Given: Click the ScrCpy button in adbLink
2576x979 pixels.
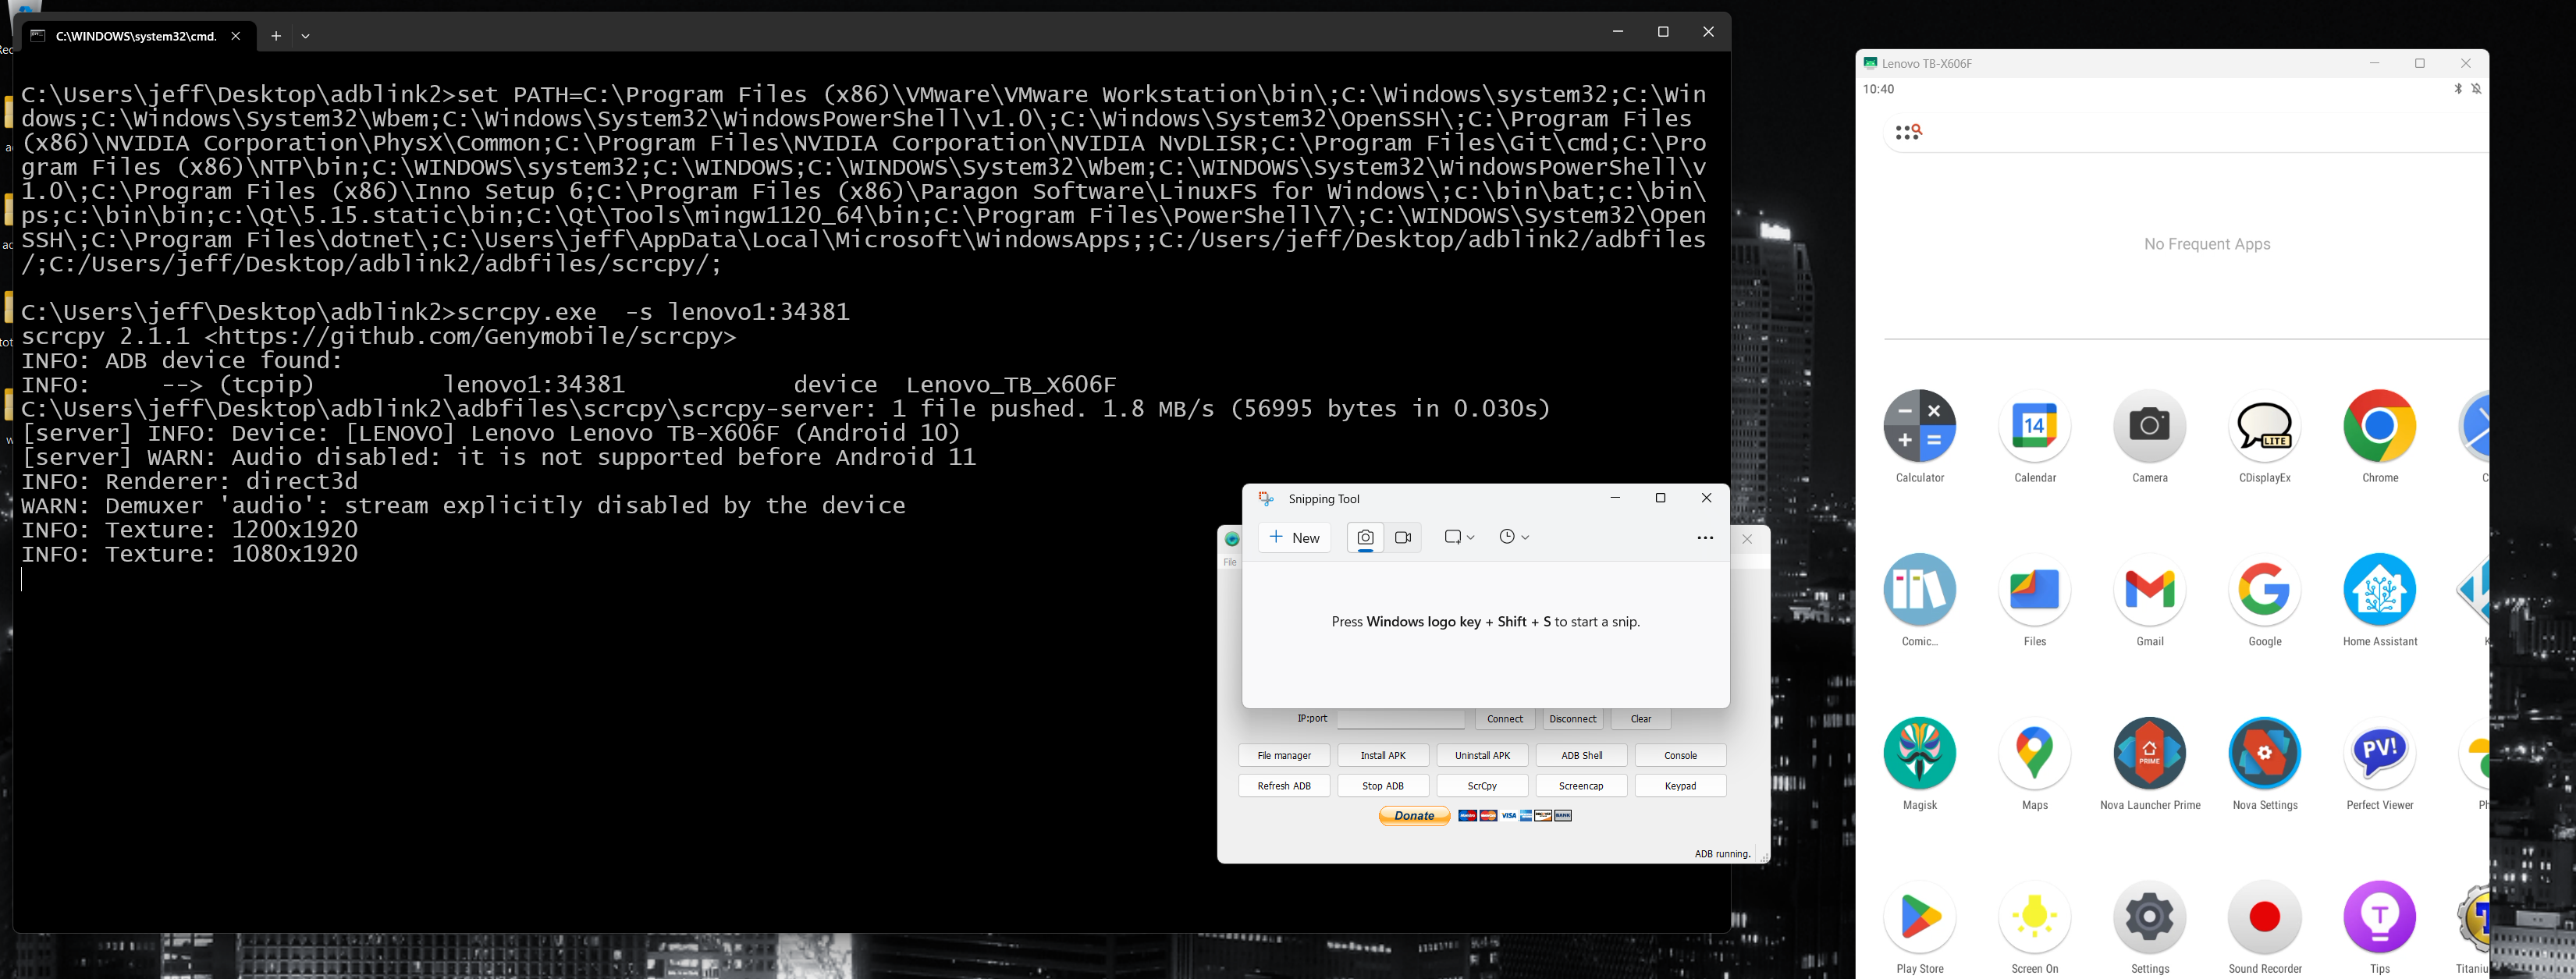Looking at the screenshot, I should [1482, 786].
